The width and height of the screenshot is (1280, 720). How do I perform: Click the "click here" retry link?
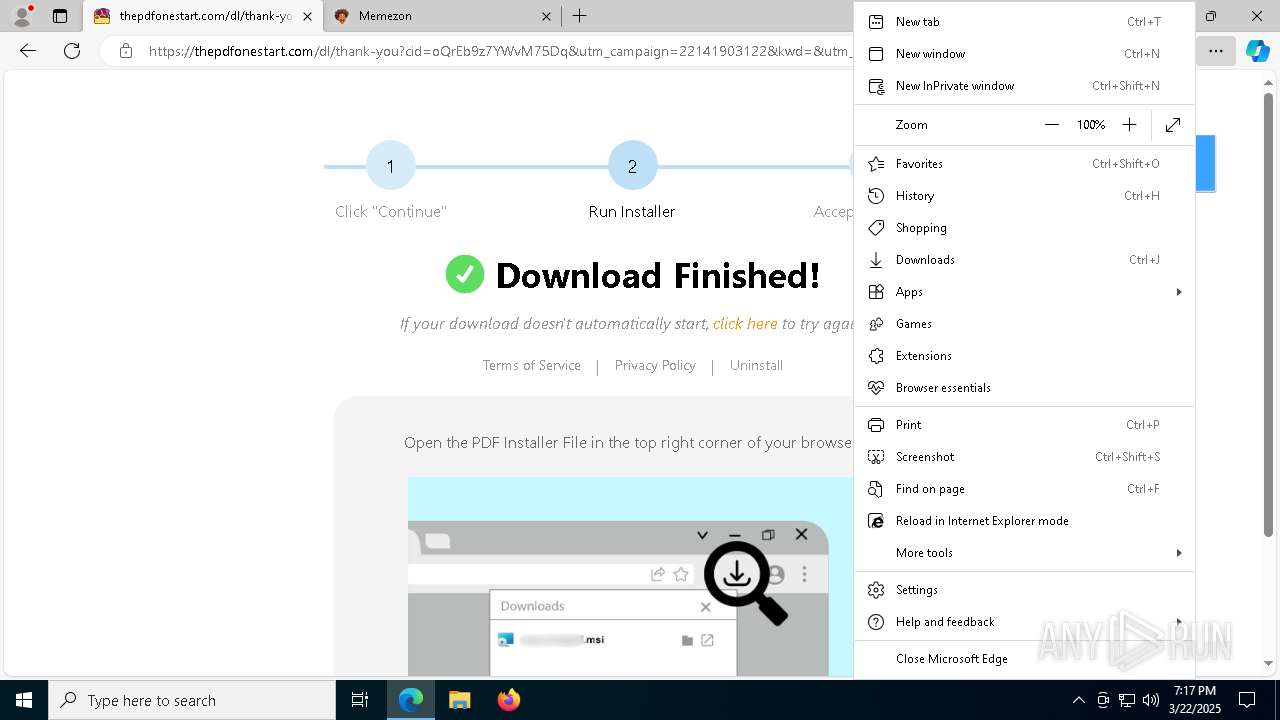[x=745, y=323]
